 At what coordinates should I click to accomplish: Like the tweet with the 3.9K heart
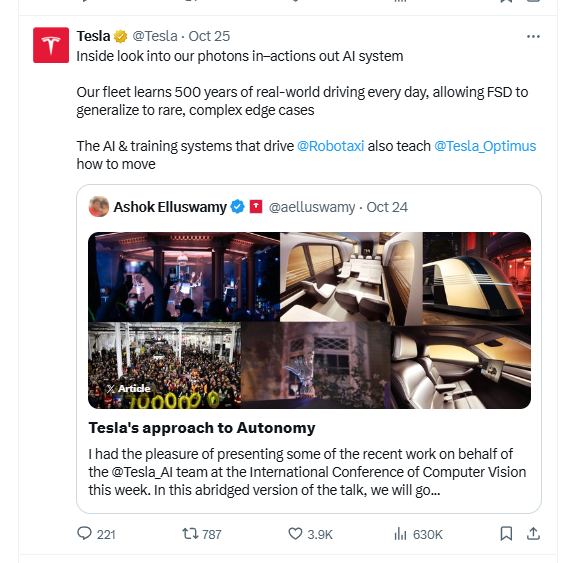295,534
